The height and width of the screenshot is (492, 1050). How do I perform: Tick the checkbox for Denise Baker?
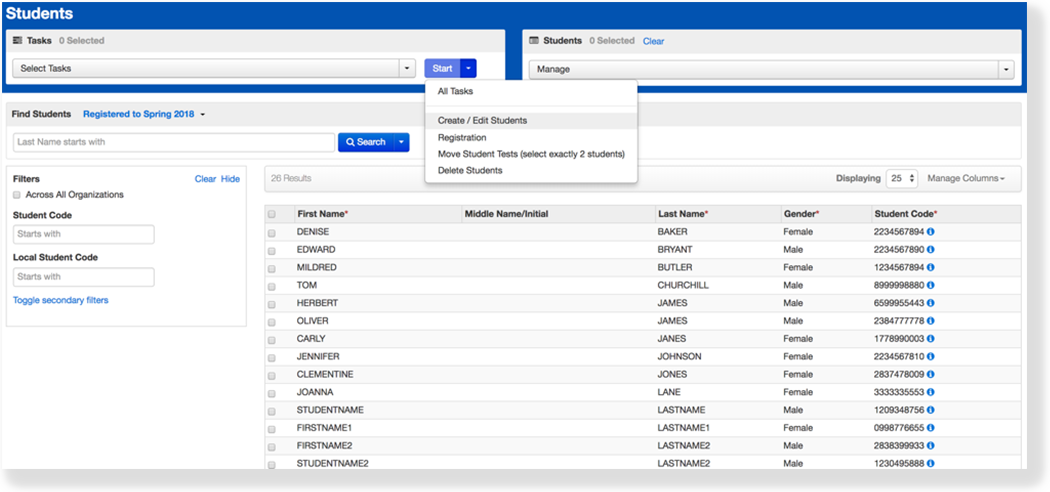[272, 232]
